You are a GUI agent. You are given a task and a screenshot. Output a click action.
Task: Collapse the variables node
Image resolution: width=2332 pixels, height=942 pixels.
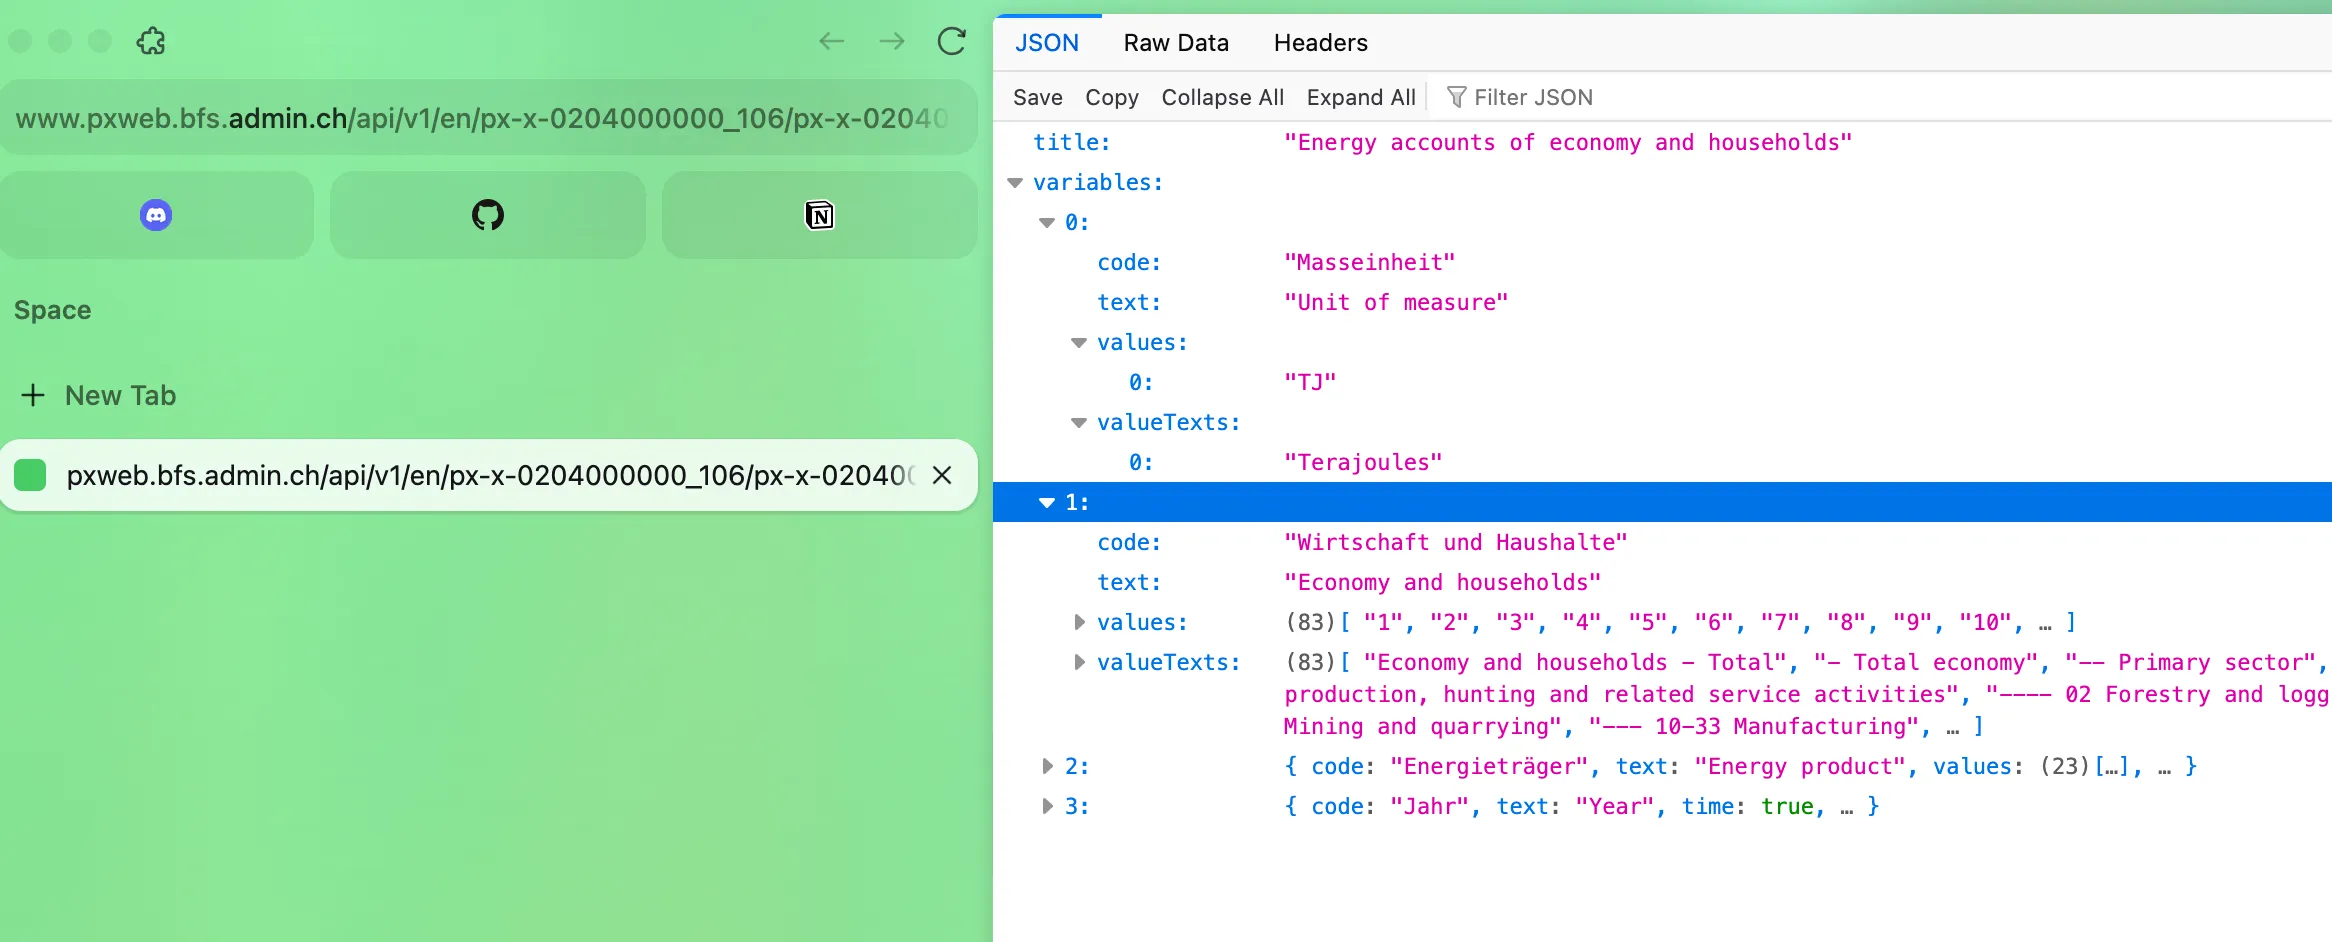coord(1015,183)
